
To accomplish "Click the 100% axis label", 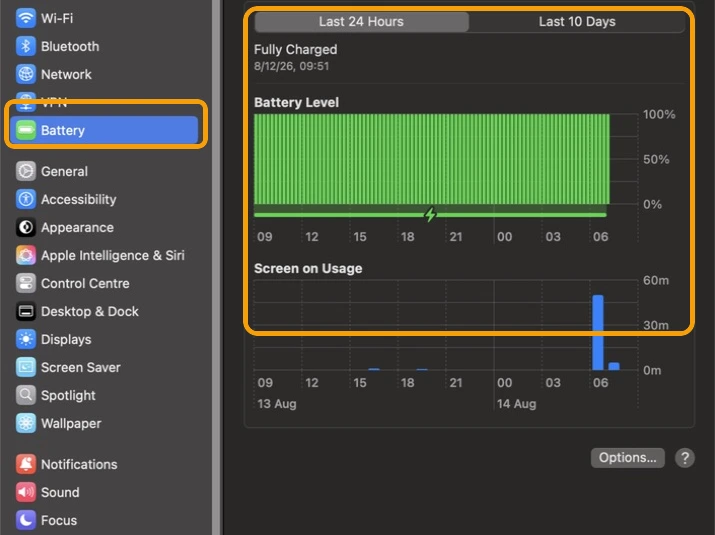I will (659, 114).
